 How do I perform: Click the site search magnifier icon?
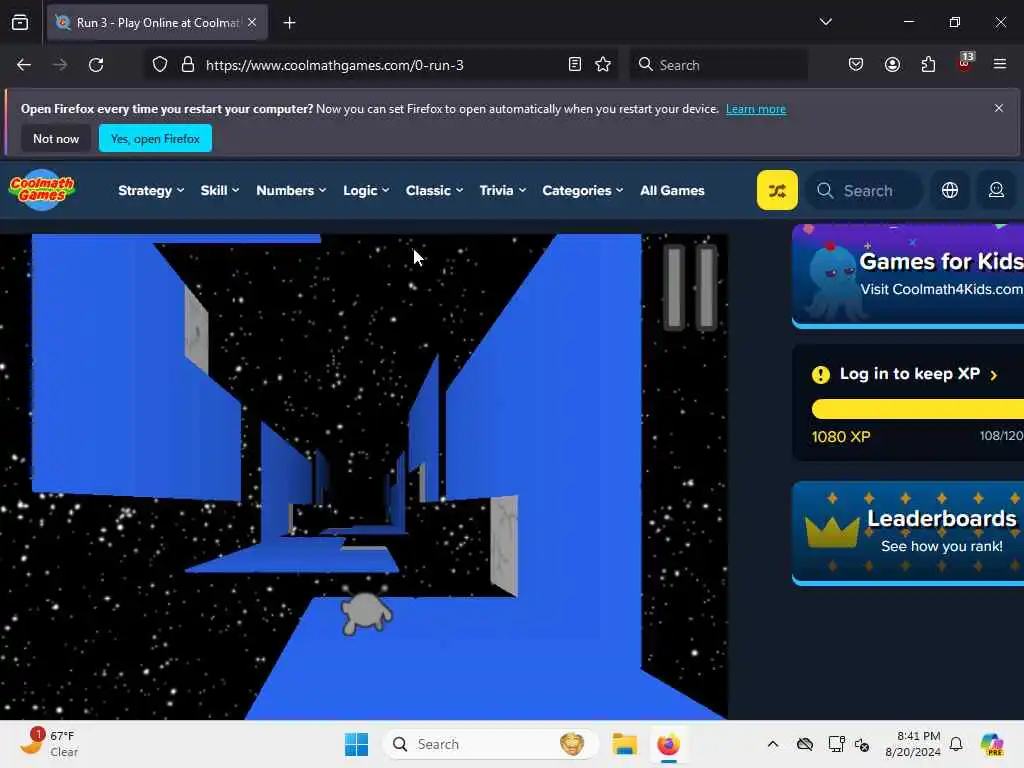(825, 190)
